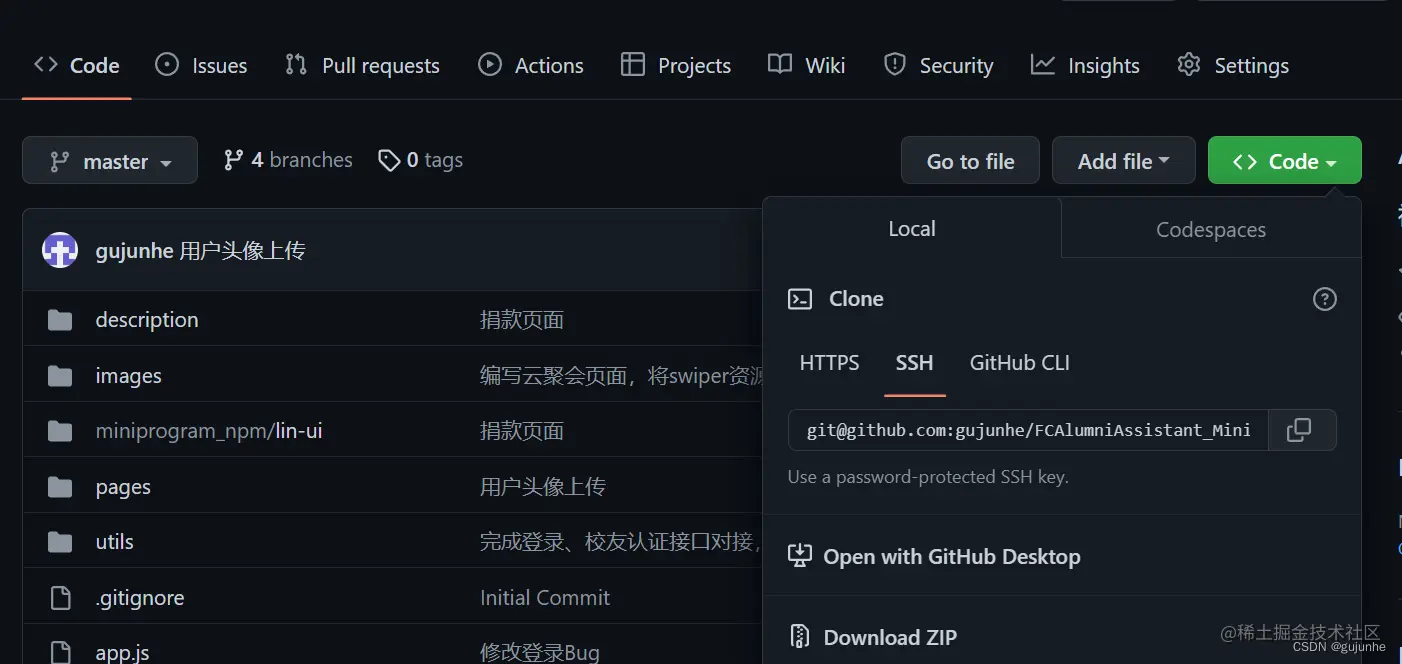Select the HTTPS clone option
The width and height of the screenshot is (1402, 664).
coord(829,363)
